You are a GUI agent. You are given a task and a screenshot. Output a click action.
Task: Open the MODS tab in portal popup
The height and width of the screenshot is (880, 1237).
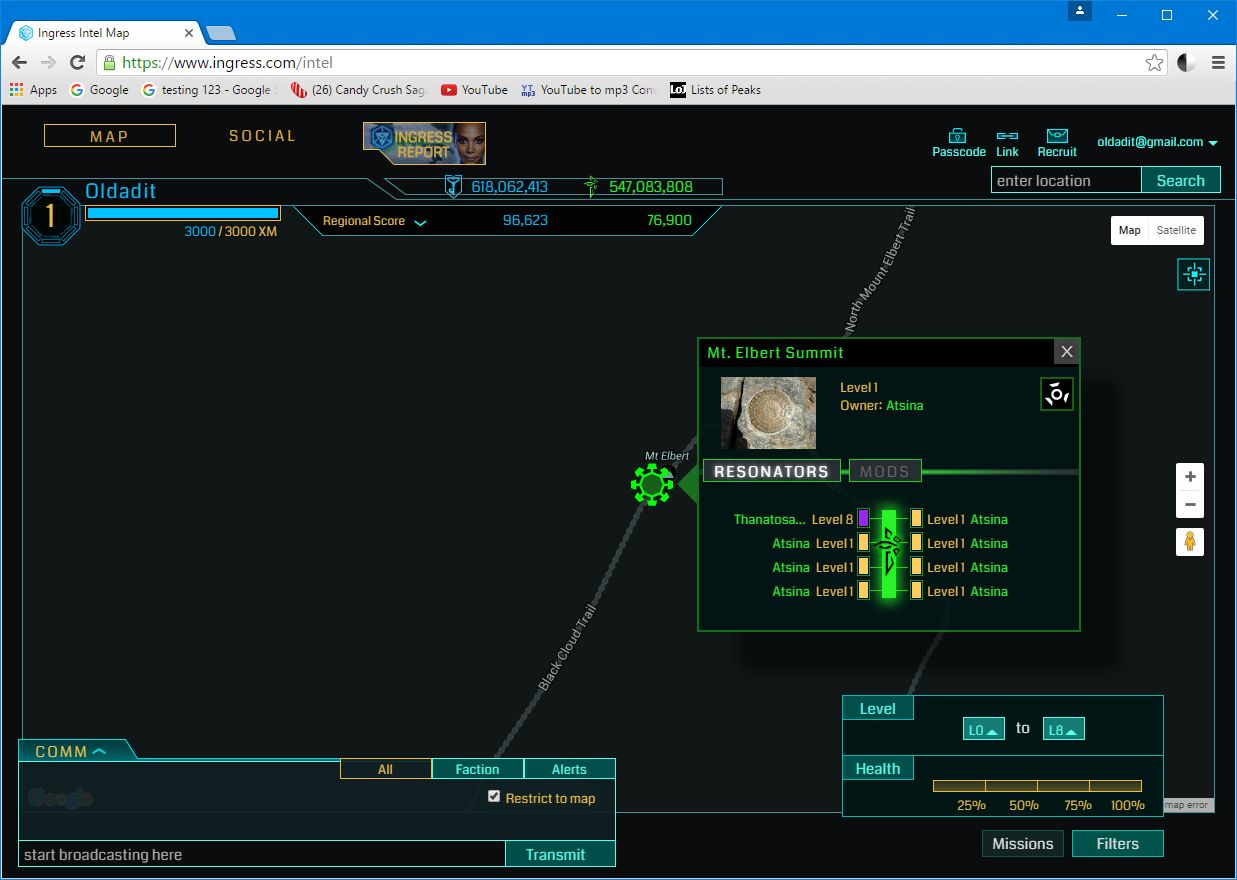(x=885, y=471)
